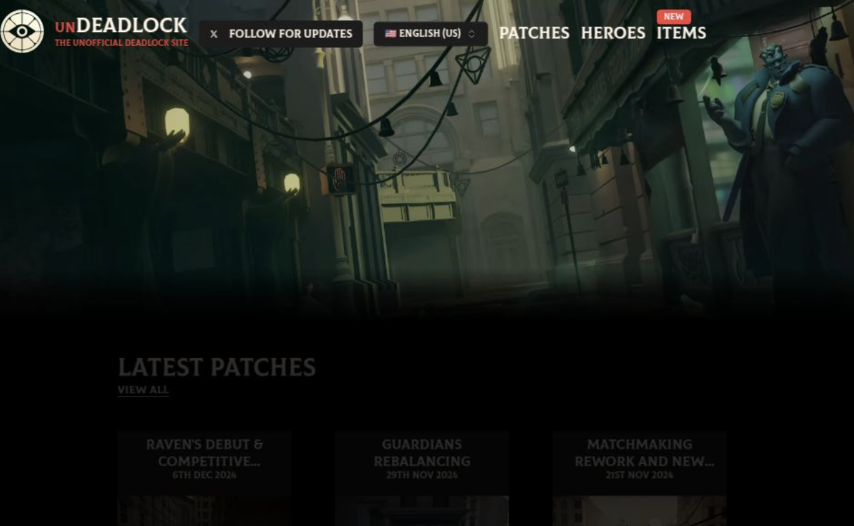Click the Guardians Rebalancing patch thumbnail image

[x=422, y=511]
